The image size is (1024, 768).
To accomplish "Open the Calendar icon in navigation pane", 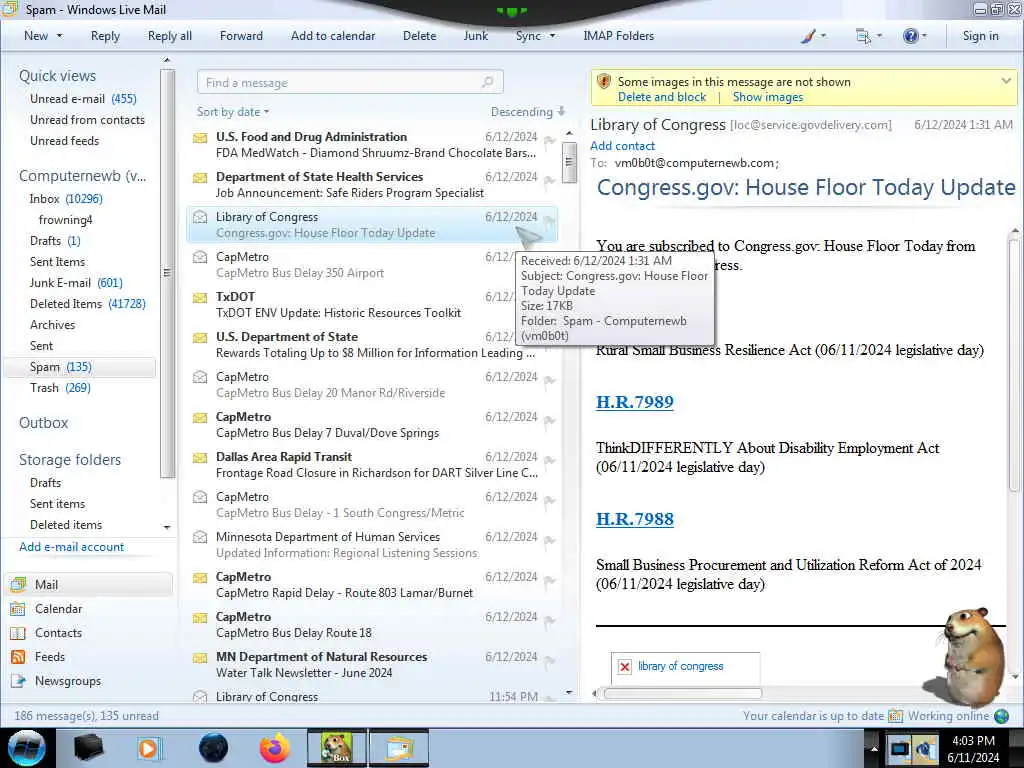I will pos(18,609).
